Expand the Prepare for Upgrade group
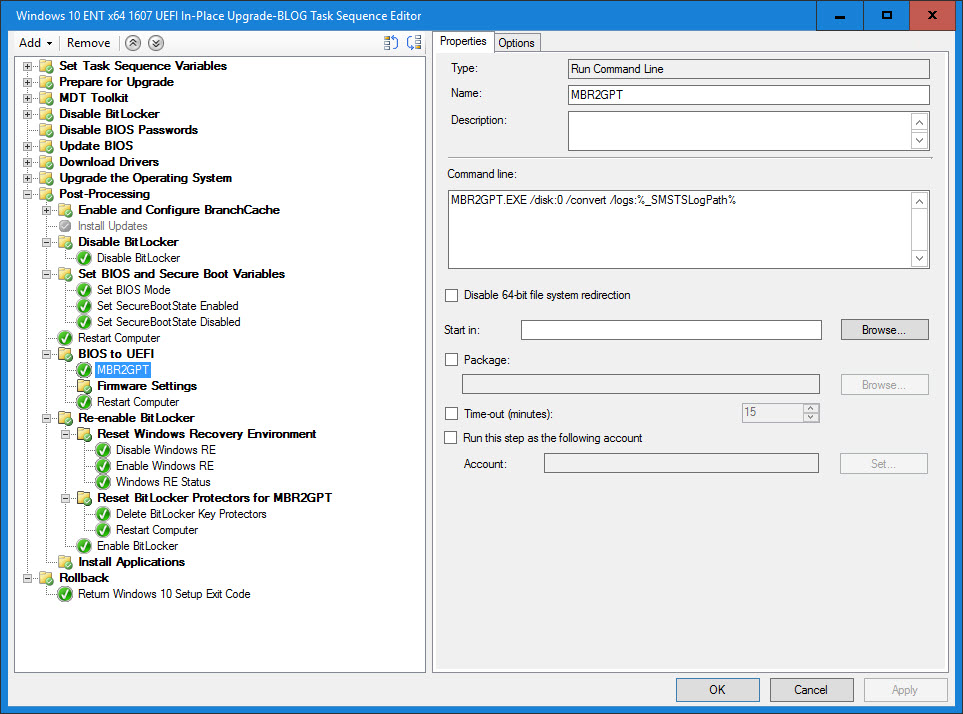The image size is (963, 714). [x=28, y=82]
